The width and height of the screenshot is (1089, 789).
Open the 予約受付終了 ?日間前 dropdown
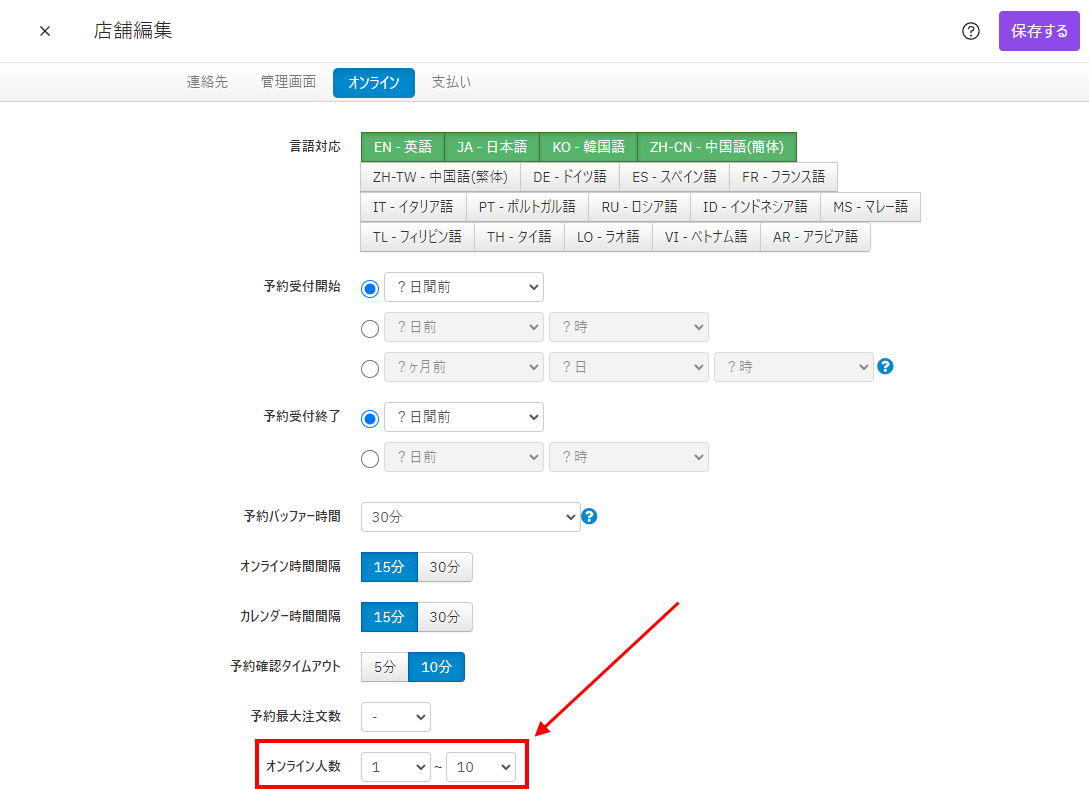(464, 417)
